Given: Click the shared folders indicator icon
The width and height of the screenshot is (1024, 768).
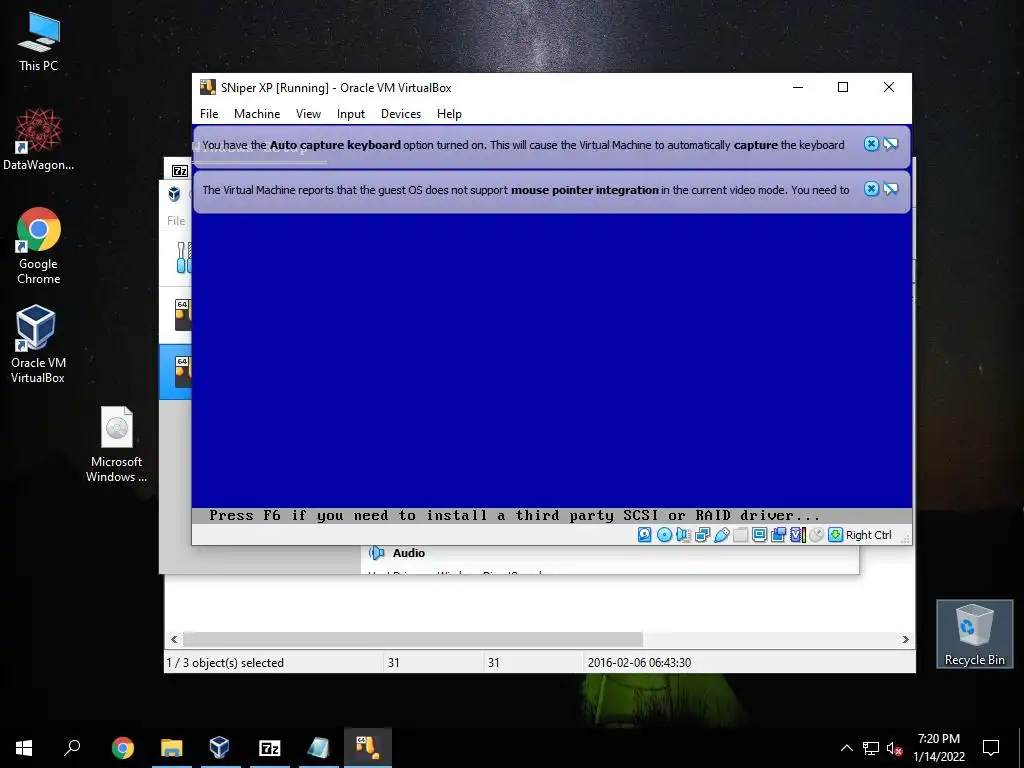Looking at the screenshot, I should point(741,535).
